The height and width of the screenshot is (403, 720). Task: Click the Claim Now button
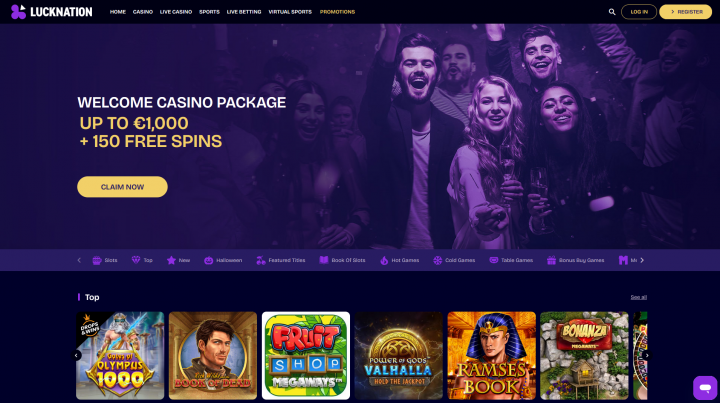pyautogui.click(x=122, y=187)
